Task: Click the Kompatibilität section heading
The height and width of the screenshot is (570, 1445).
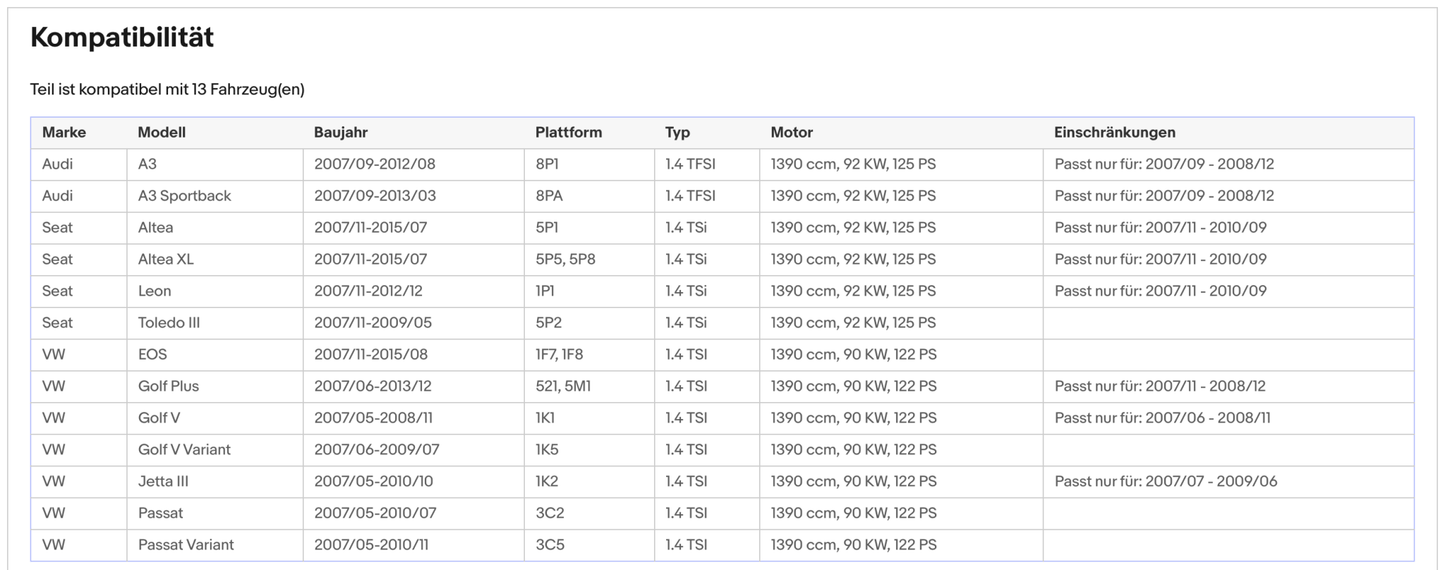Action: pos(122,38)
